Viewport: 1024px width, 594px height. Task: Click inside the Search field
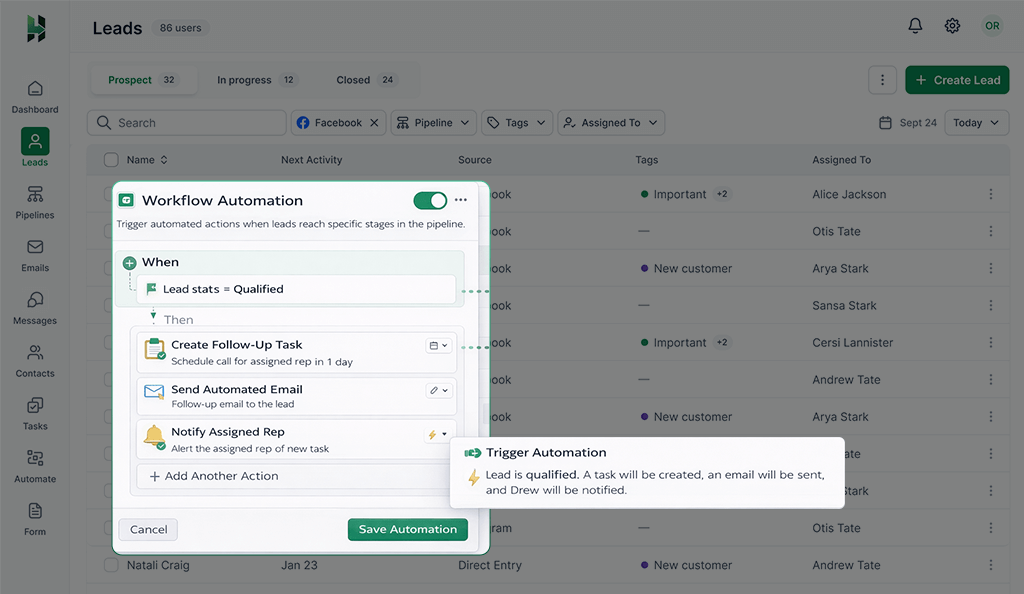click(x=186, y=122)
